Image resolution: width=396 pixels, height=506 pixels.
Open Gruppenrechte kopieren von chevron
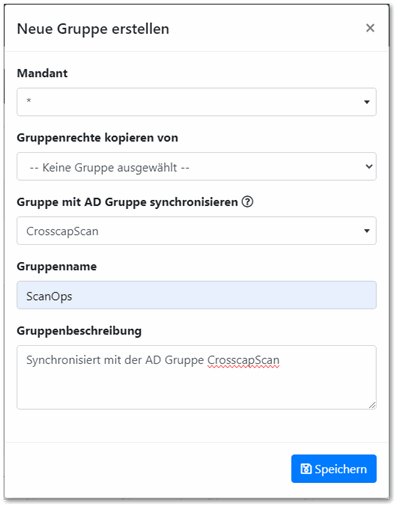click(369, 166)
